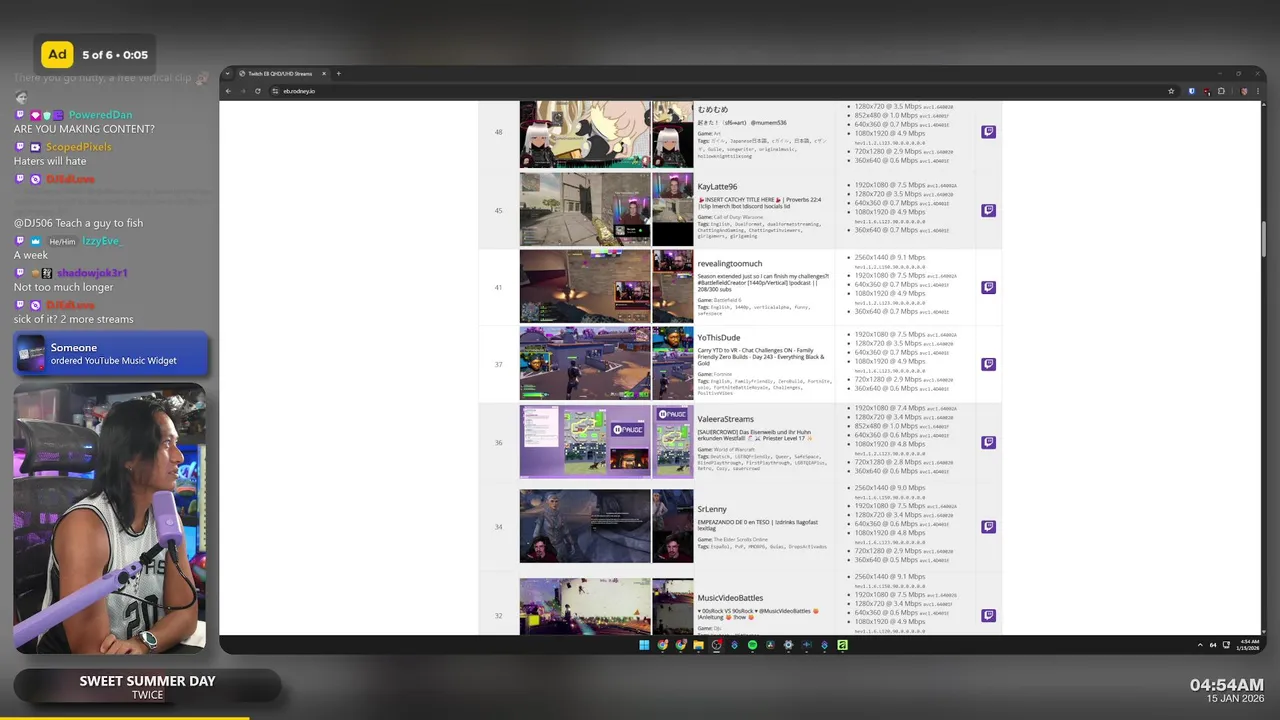Open Twitch icon for SrLenny stream
This screenshot has width=1280, height=720.
pos(988,527)
